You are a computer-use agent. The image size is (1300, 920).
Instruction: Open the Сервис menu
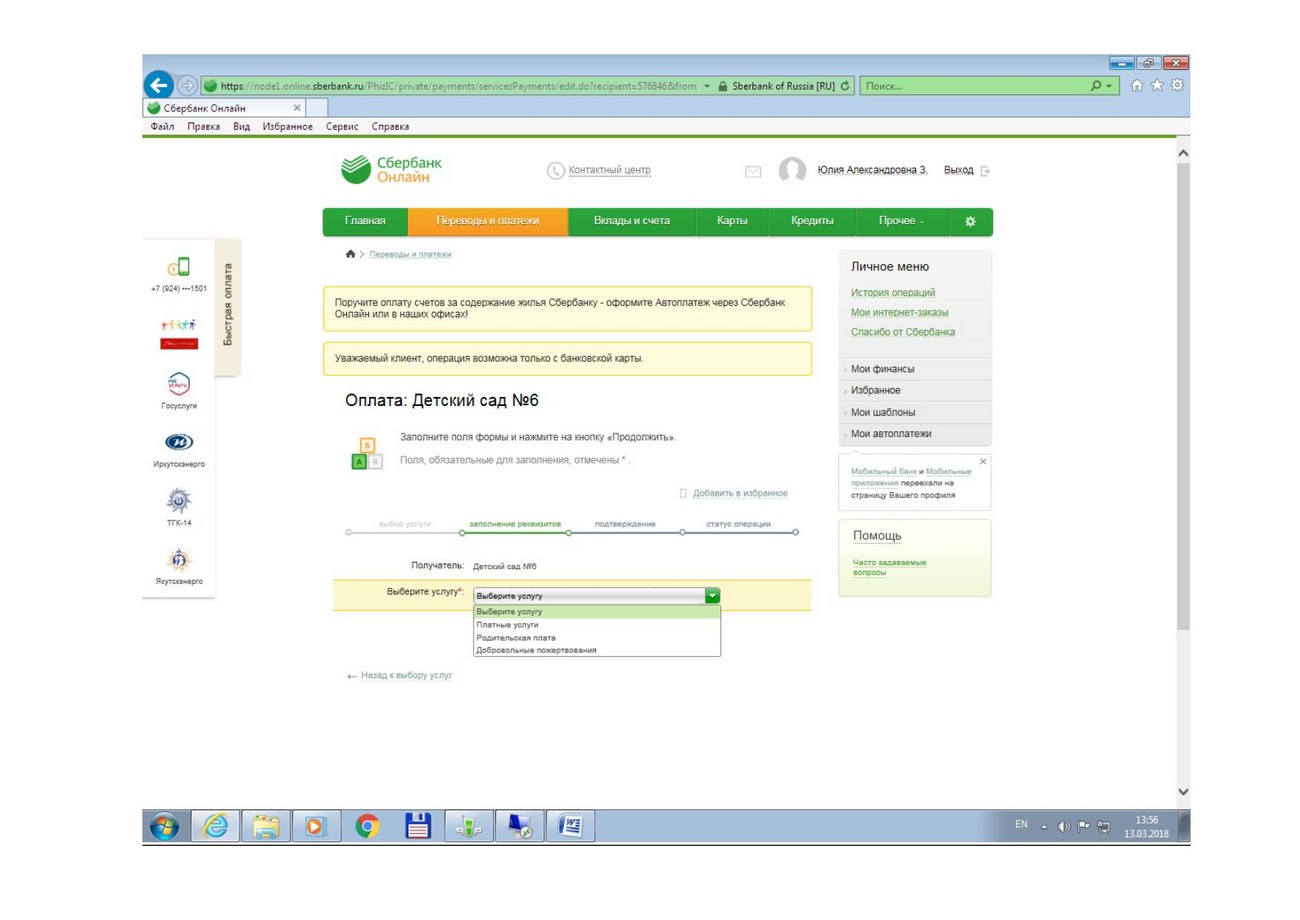[344, 127]
